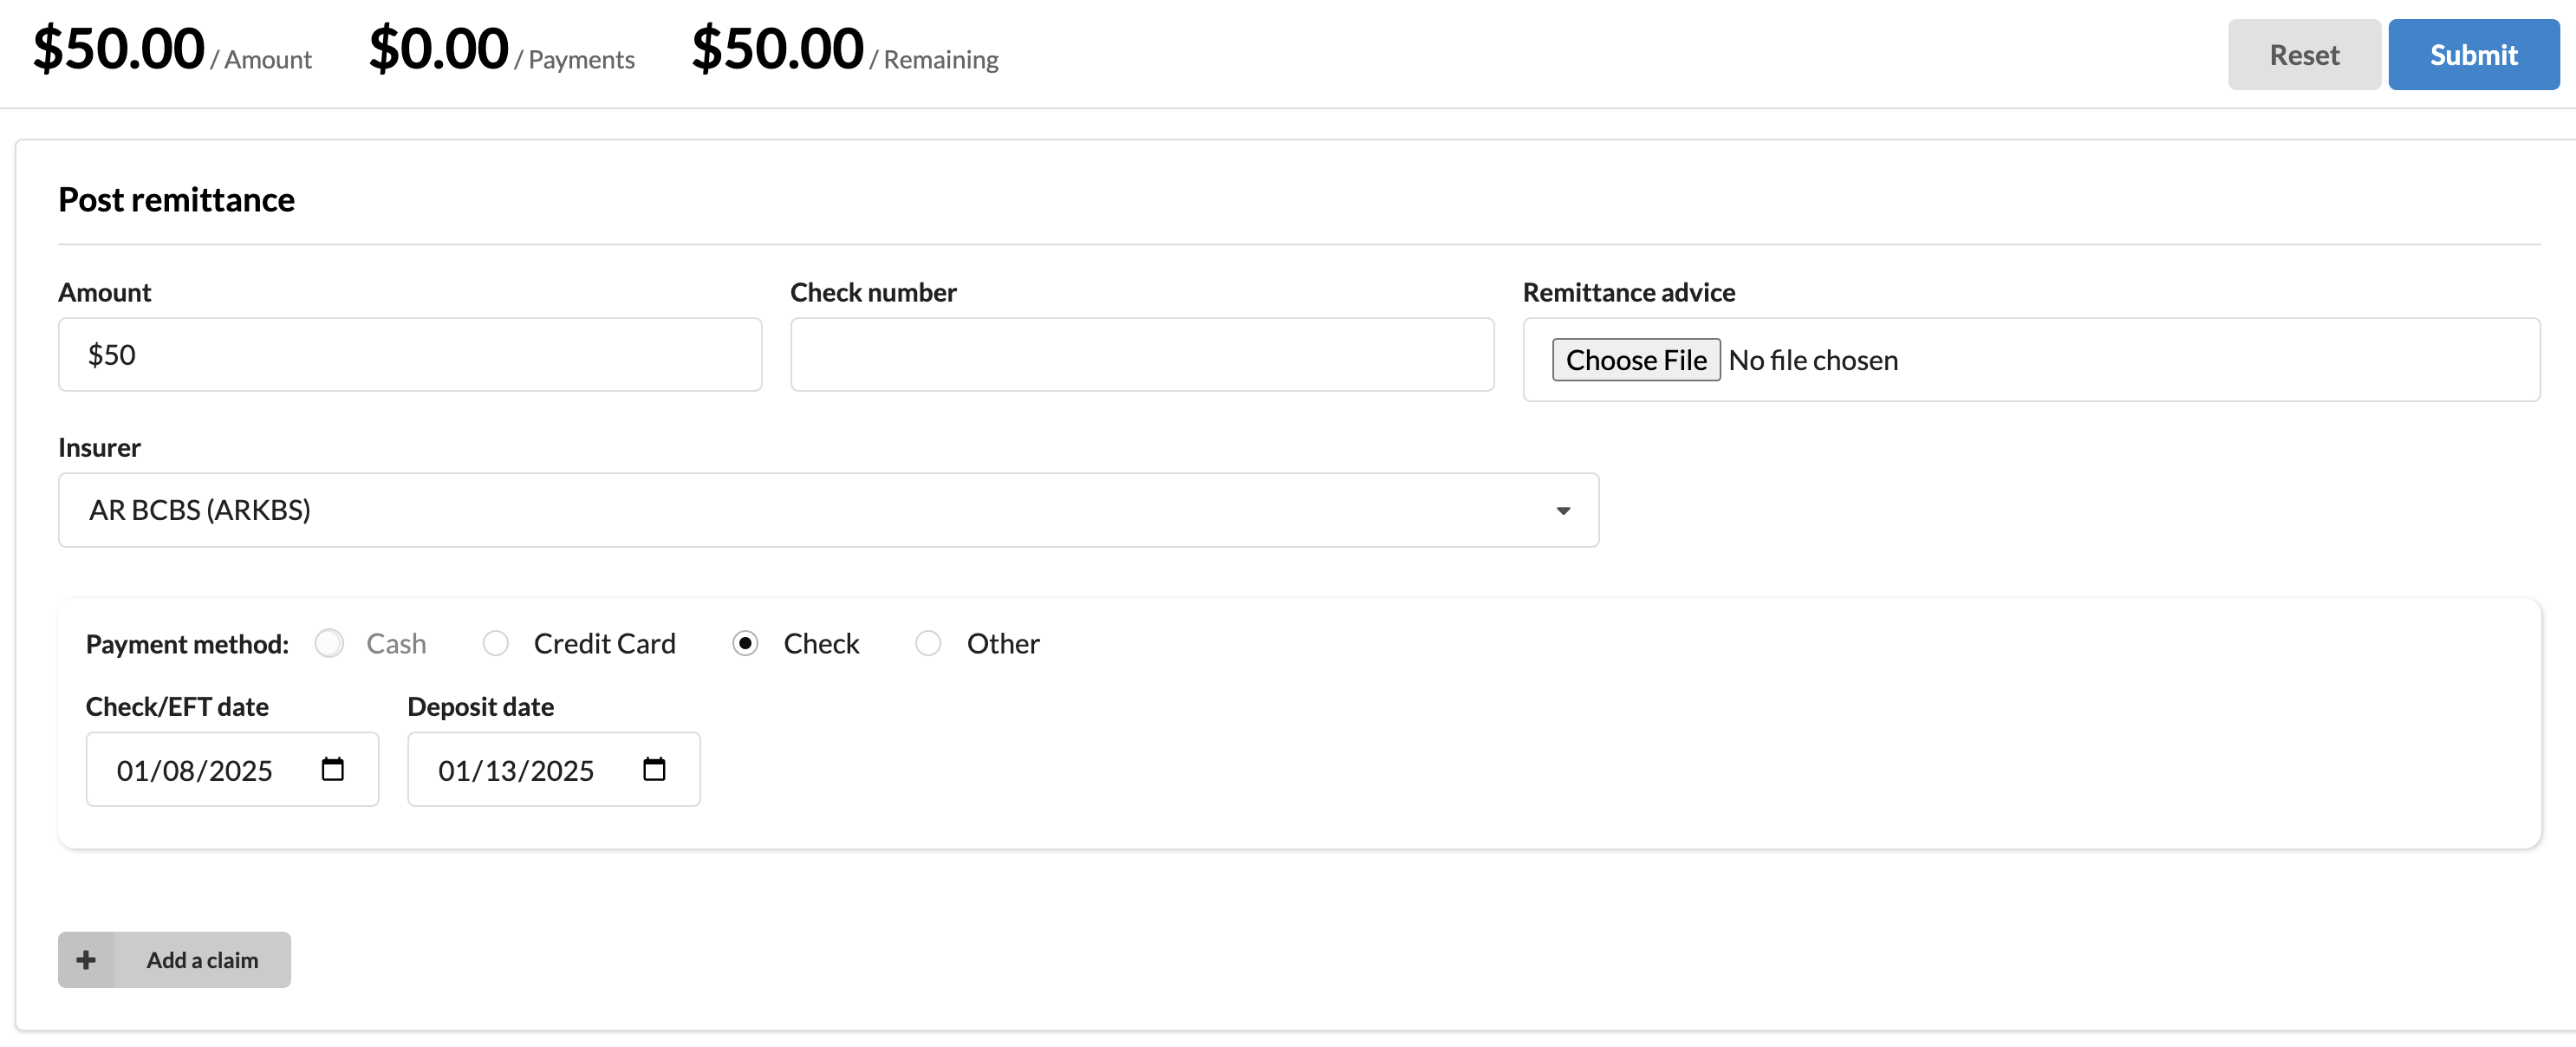This screenshot has width=2576, height=1047.
Task: Click the plus icon beside Add a claim
Action: pos(87,960)
